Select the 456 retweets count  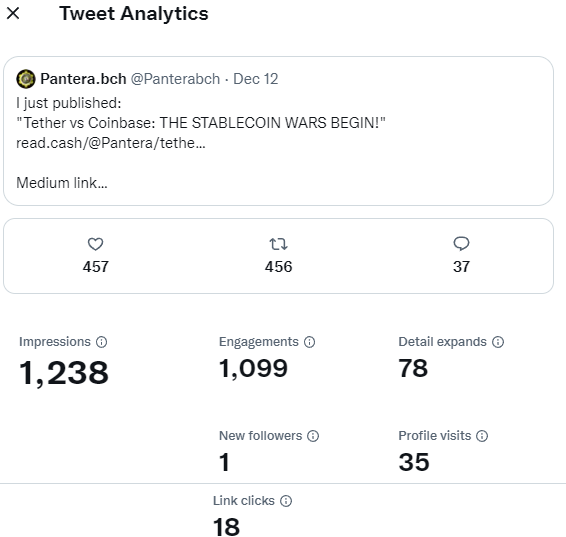(278, 267)
